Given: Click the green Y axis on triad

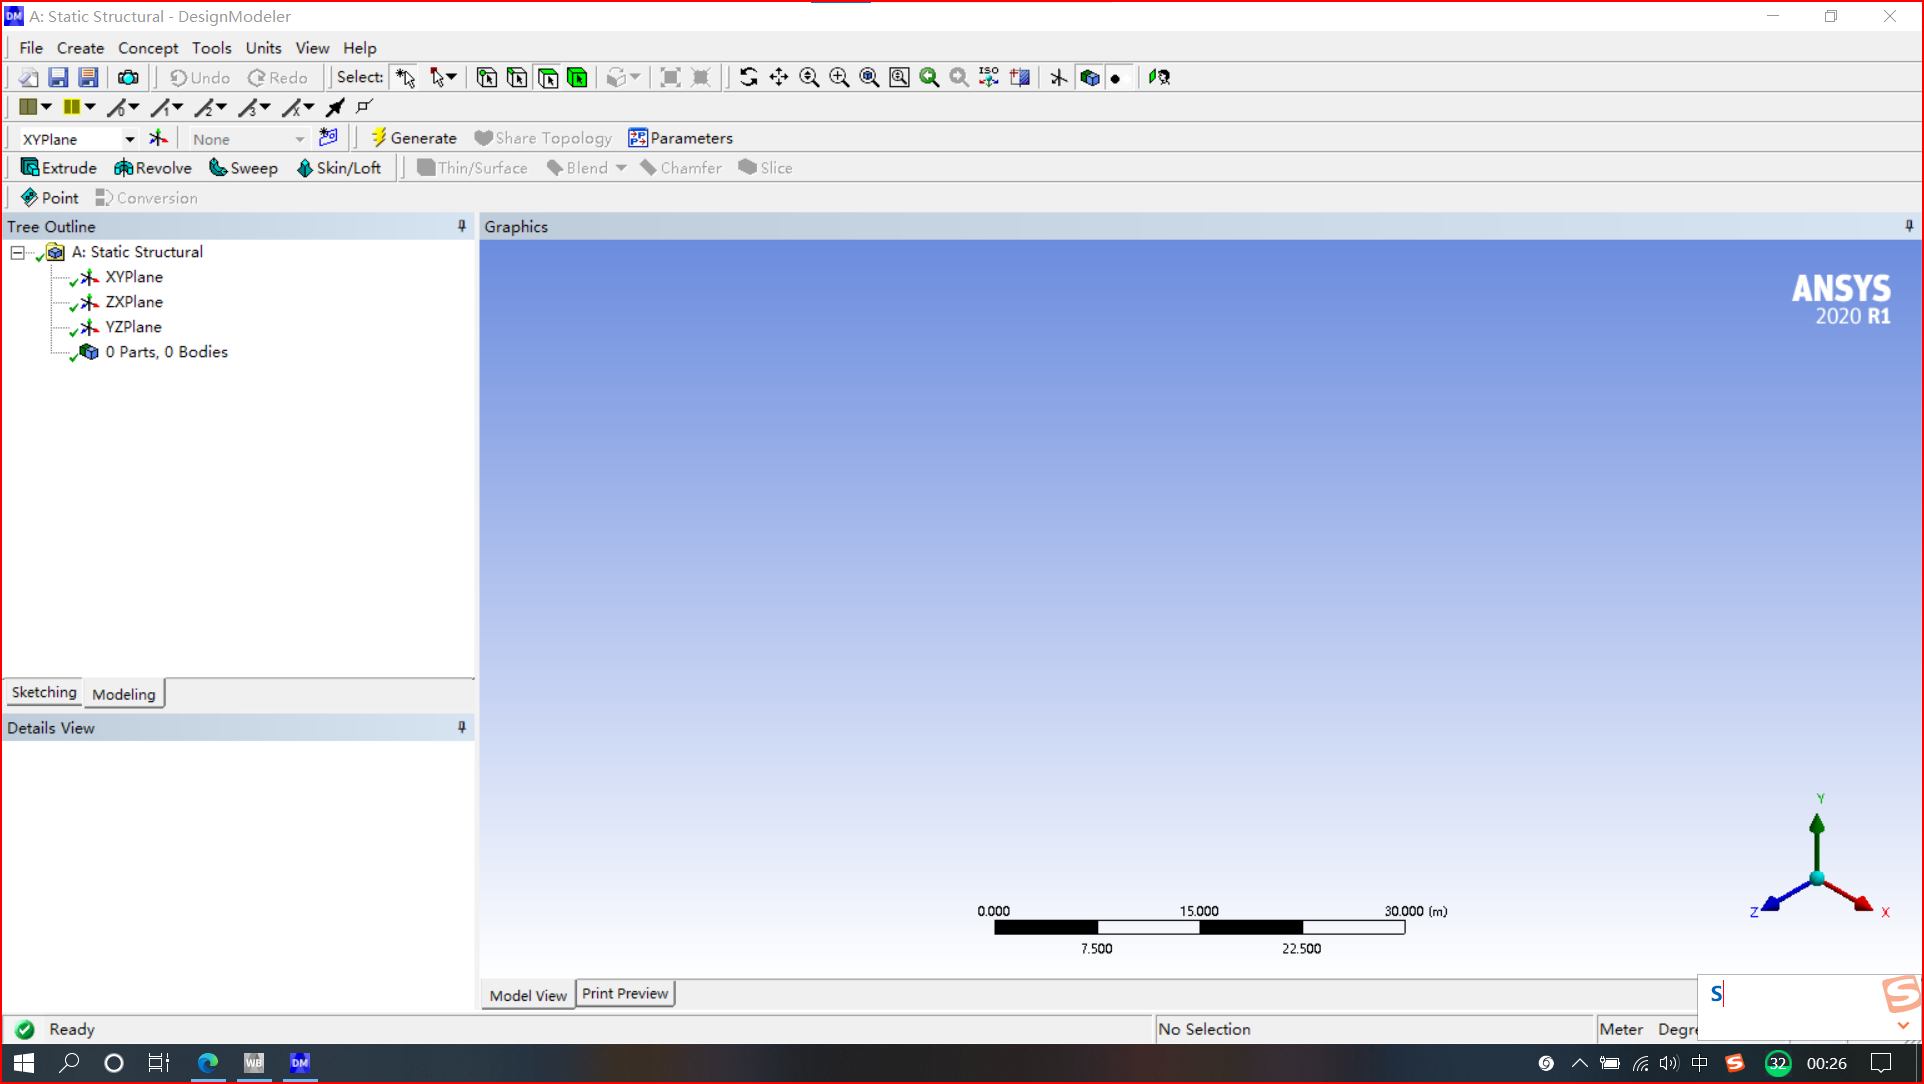Looking at the screenshot, I should (1817, 843).
